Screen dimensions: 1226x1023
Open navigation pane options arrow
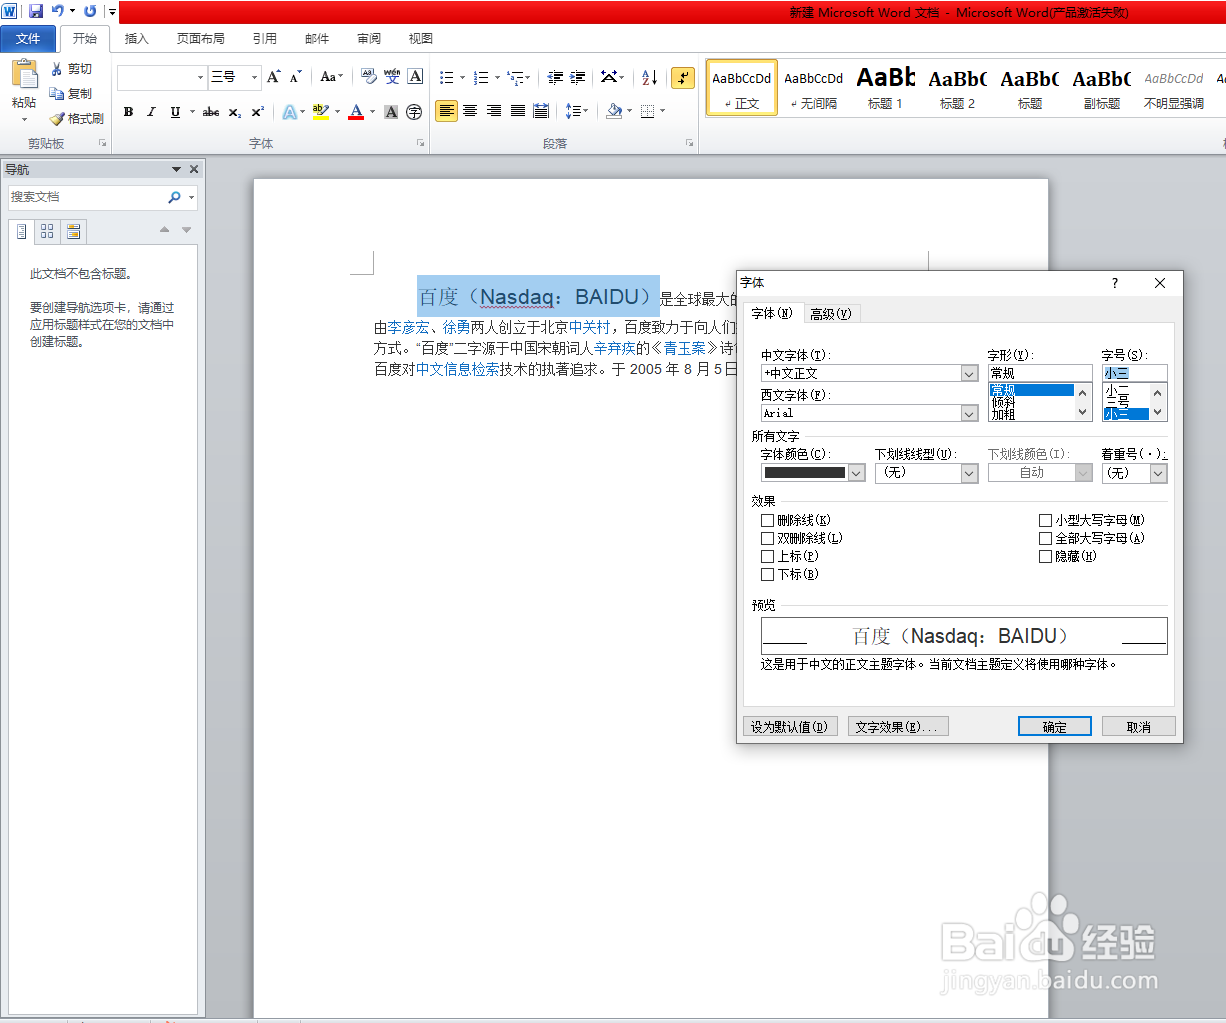(x=177, y=169)
